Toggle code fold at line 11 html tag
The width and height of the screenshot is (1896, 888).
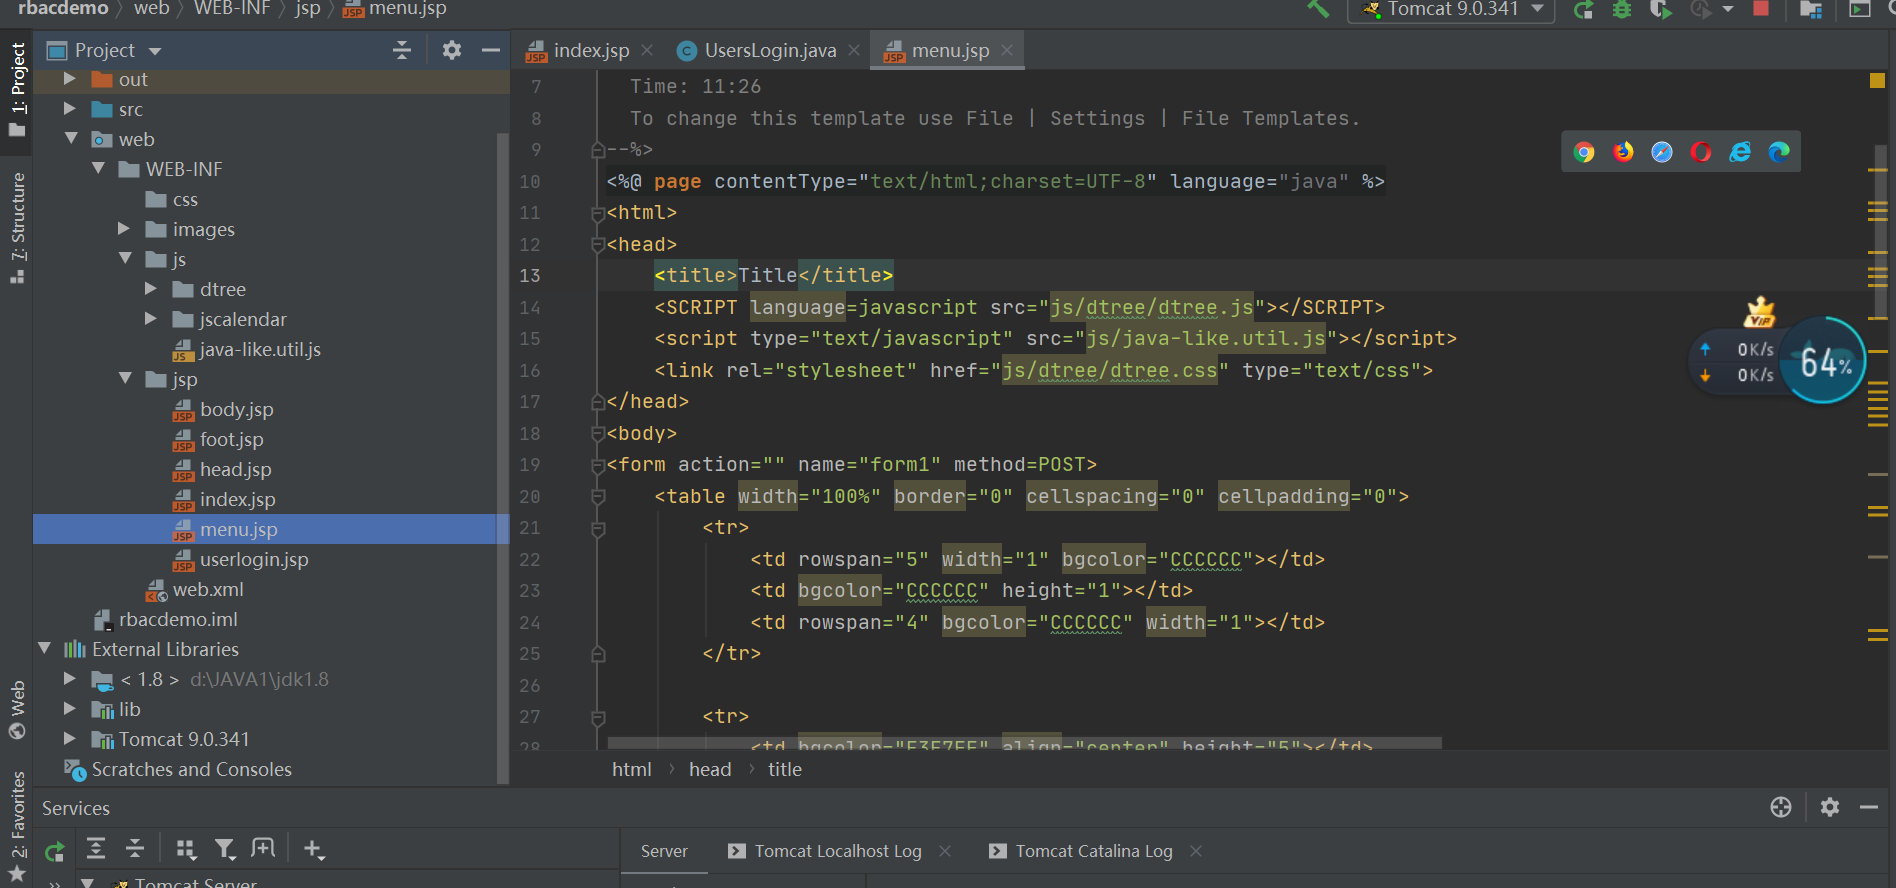click(598, 213)
